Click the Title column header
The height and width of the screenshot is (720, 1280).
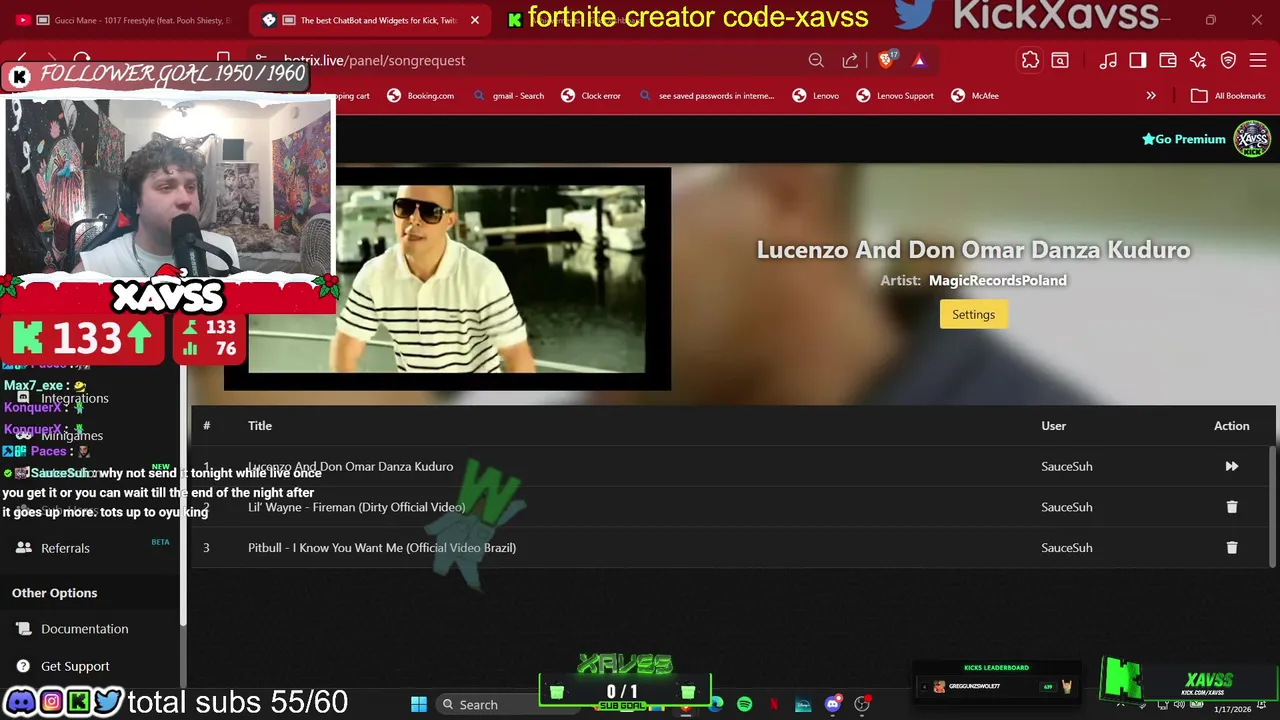[x=260, y=426]
